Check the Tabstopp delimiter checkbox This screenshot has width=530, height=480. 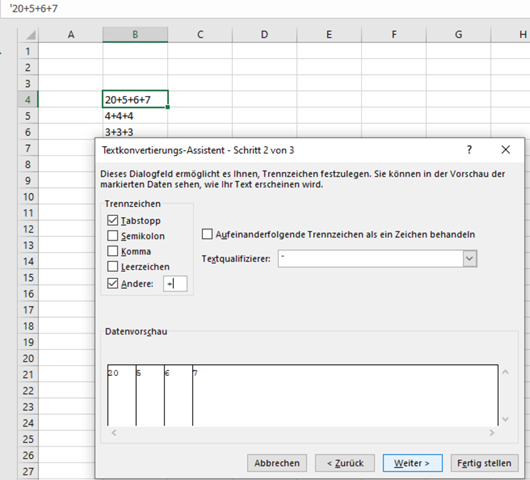click(113, 220)
